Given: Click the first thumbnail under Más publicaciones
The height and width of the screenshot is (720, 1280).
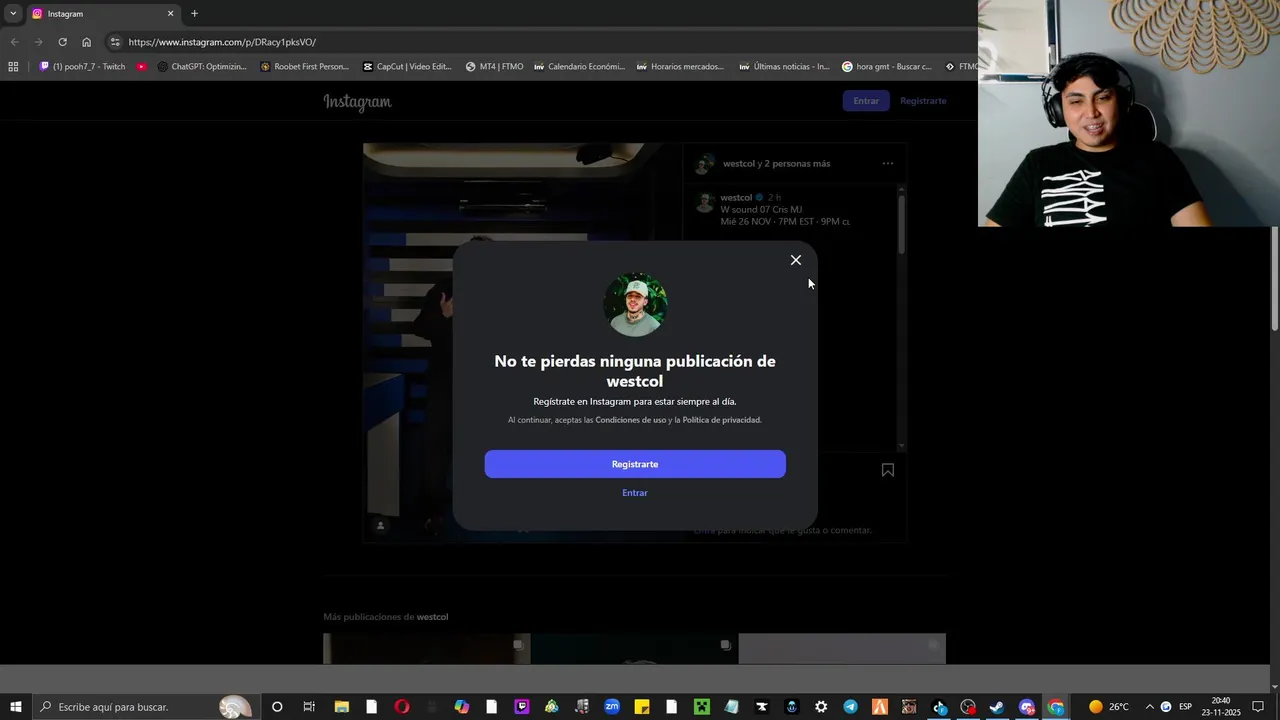Looking at the screenshot, I should 427,648.
